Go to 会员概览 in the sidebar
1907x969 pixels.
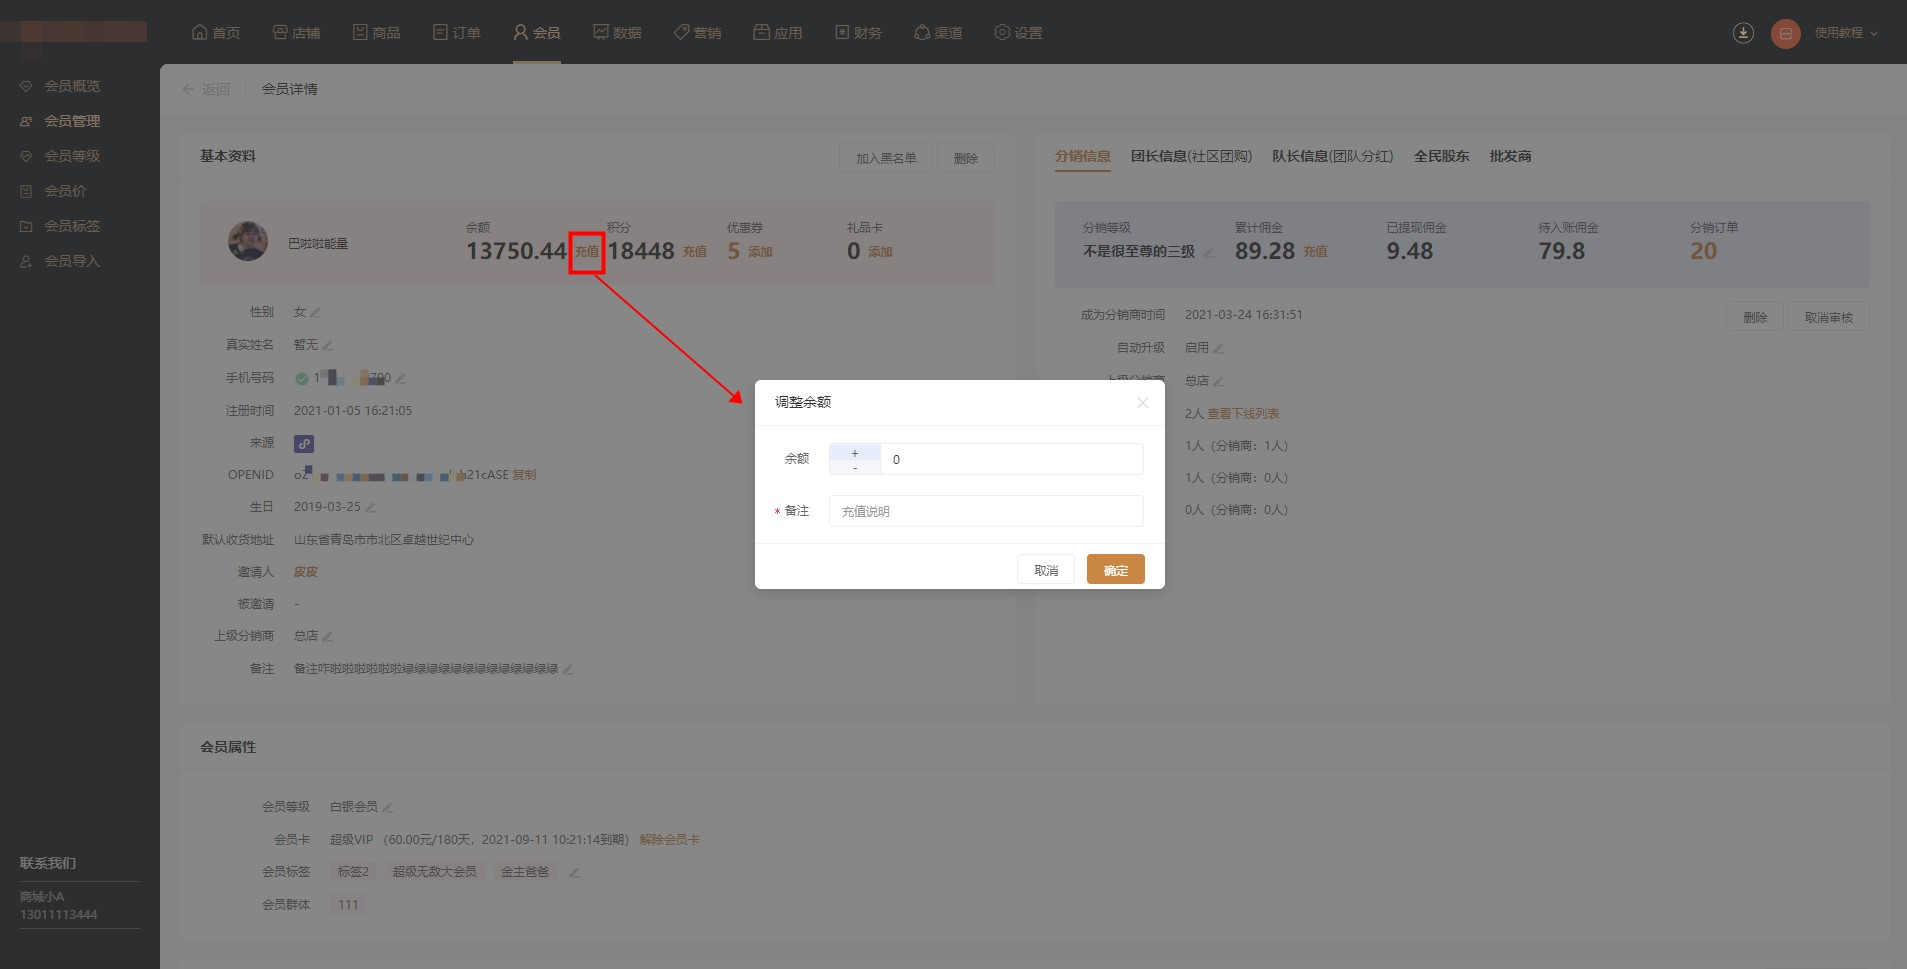(72, 86)
